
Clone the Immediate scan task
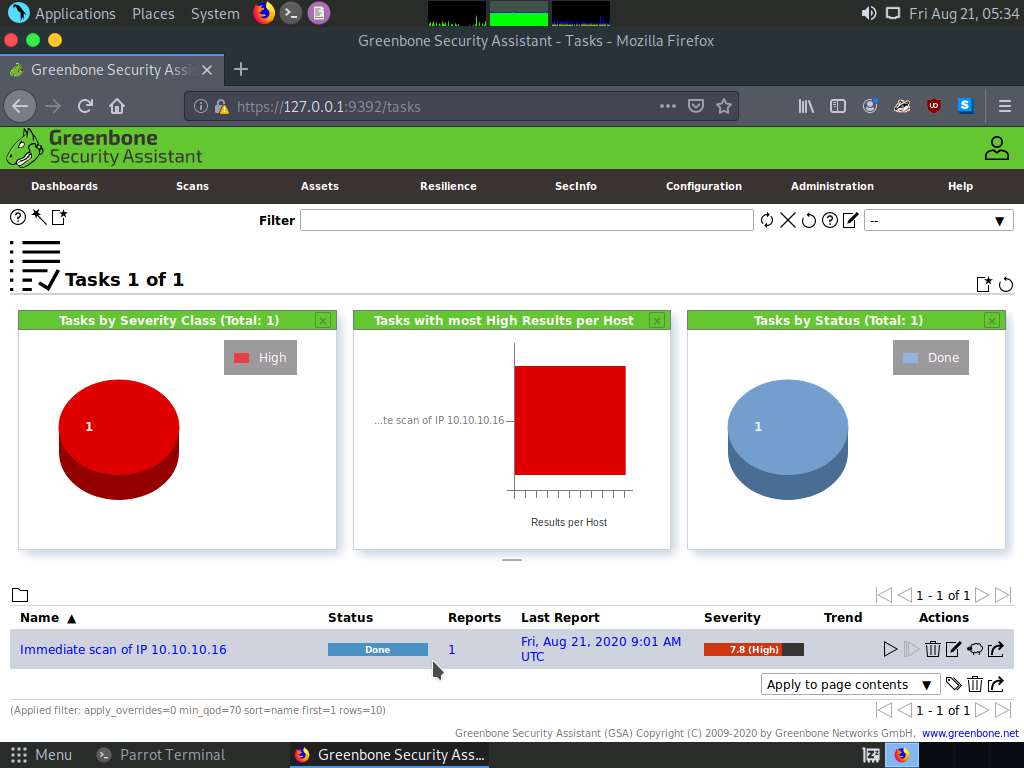(974, 649)
